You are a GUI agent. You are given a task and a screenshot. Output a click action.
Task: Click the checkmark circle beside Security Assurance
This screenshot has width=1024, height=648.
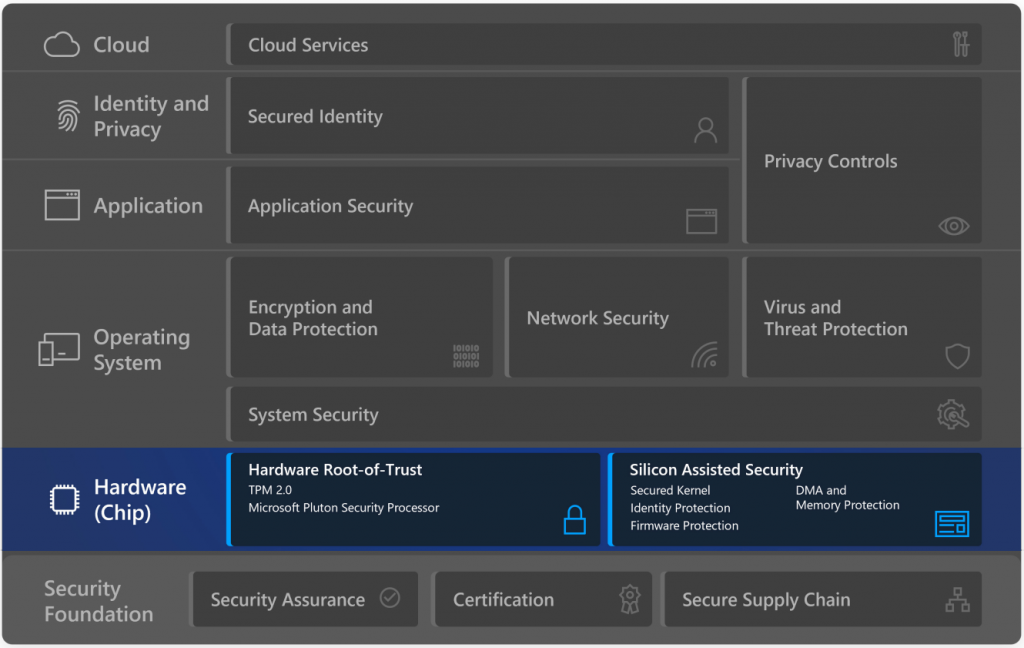[x=389, y=598]
